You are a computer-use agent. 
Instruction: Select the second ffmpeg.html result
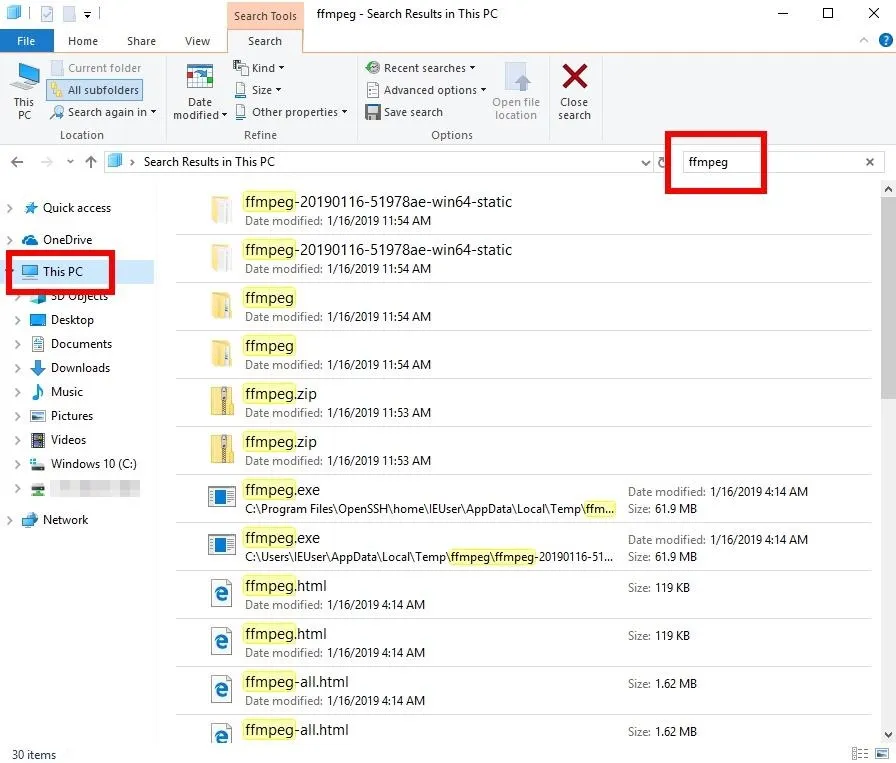click(523, 642)
